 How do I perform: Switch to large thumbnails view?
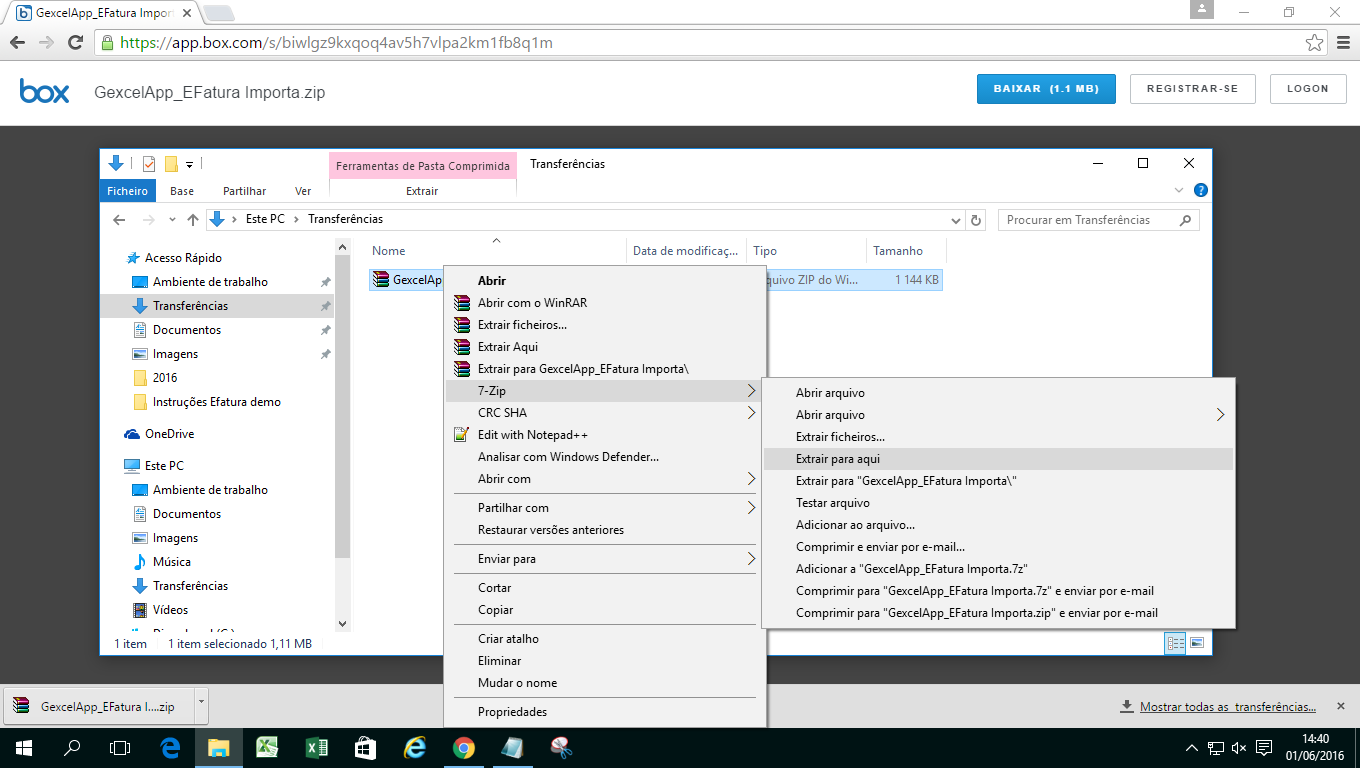[x=1196, y=643]
